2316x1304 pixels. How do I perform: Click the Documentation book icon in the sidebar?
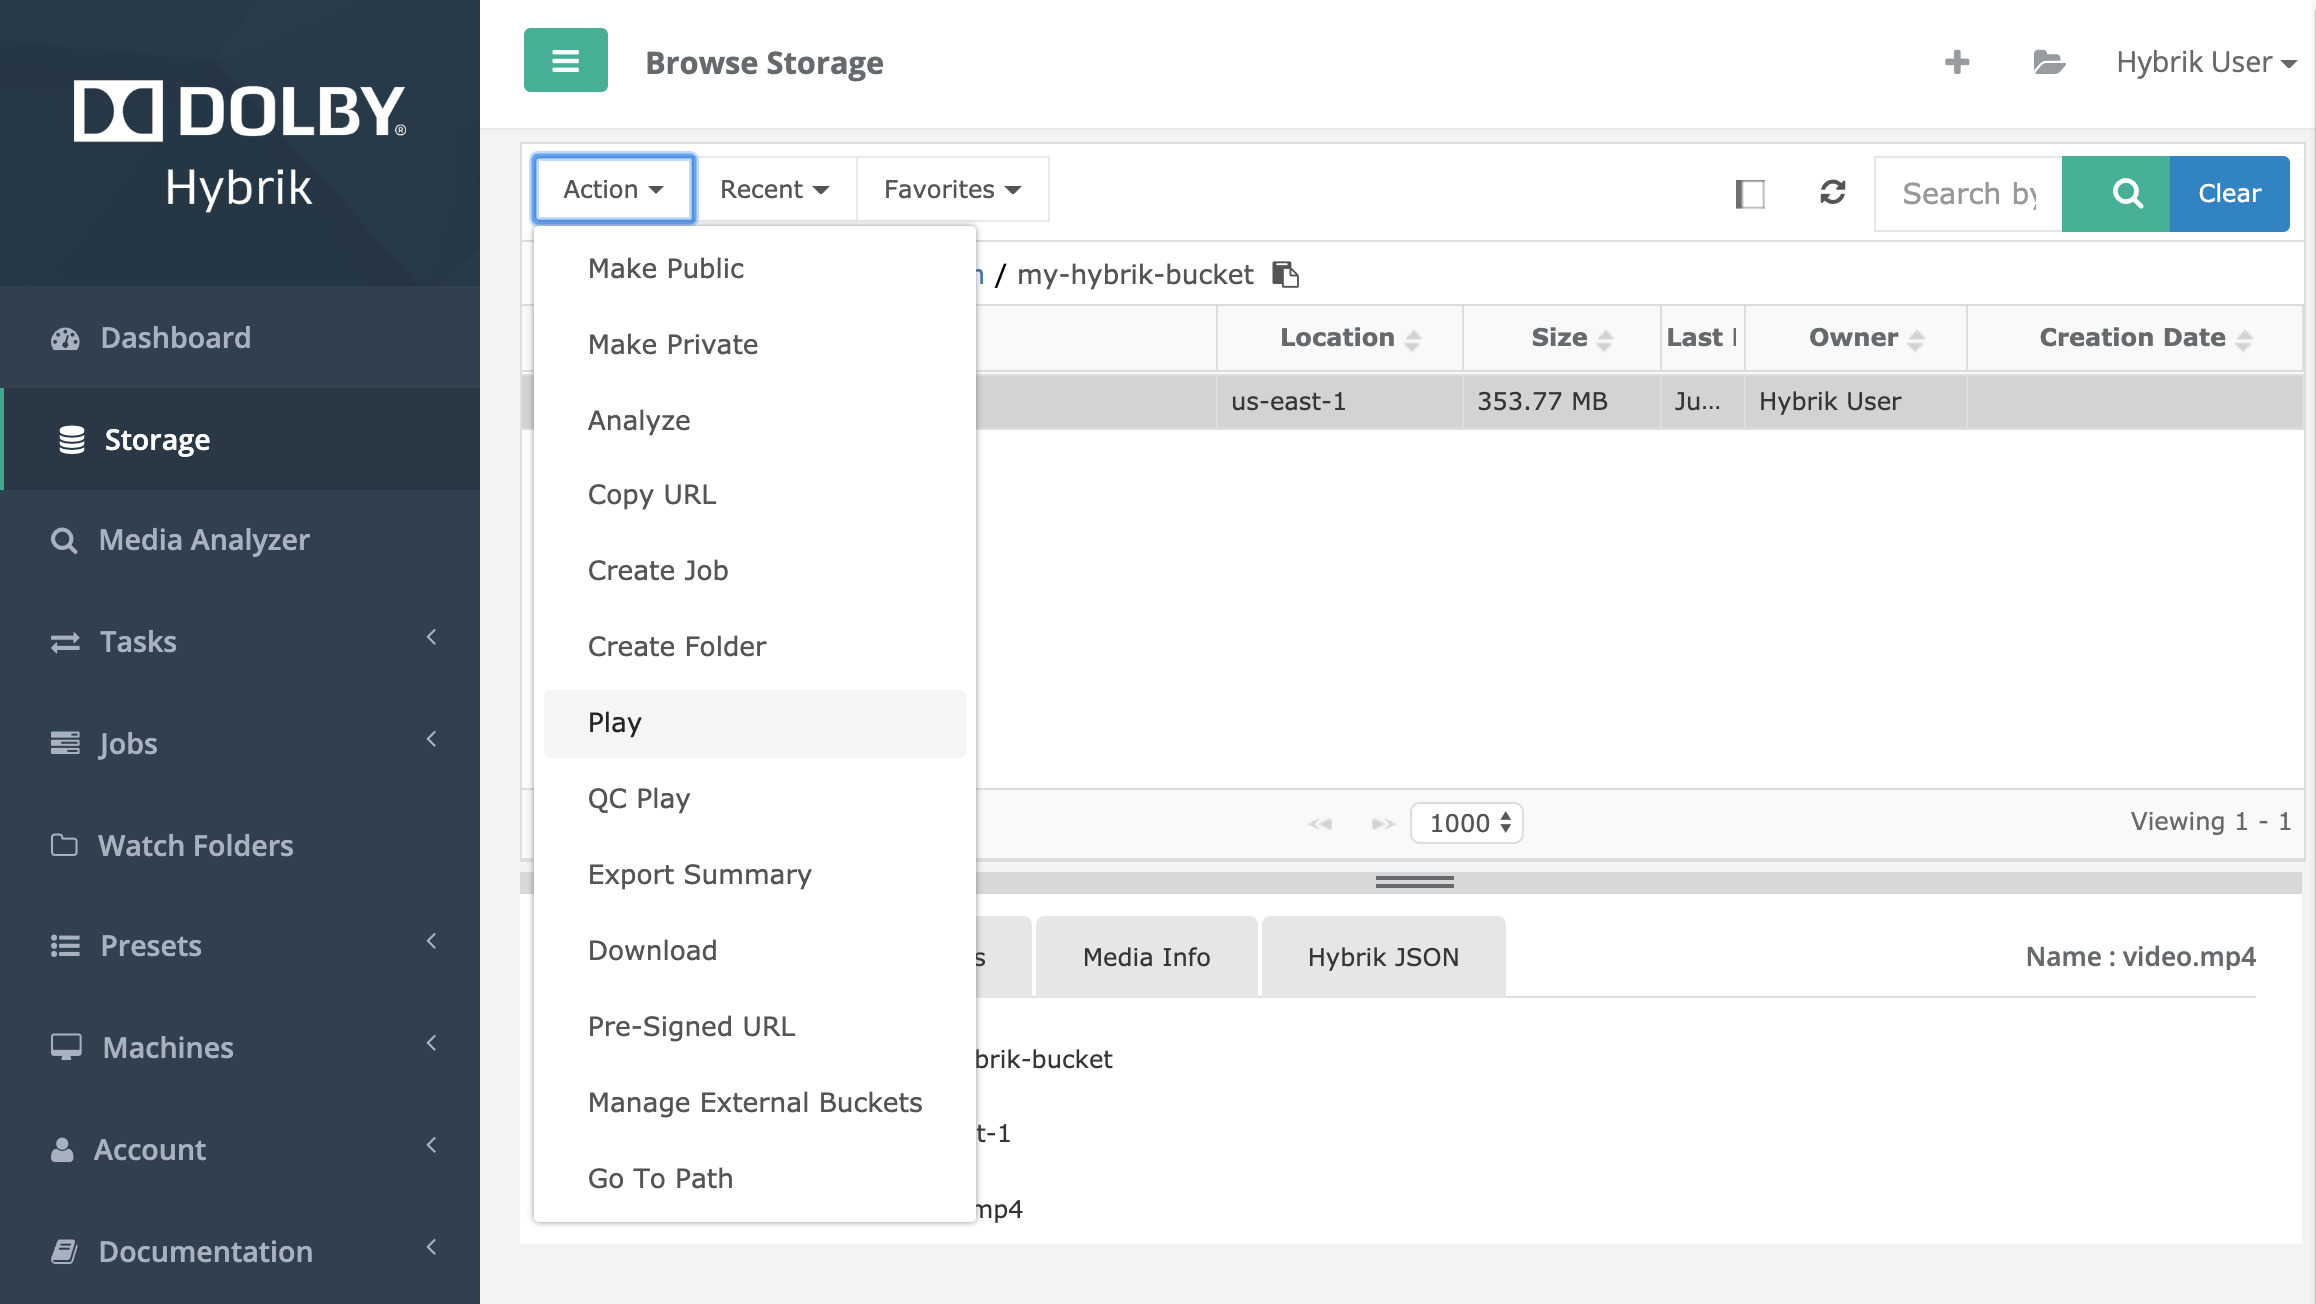pyautogui.click(x=64, y=1251)
